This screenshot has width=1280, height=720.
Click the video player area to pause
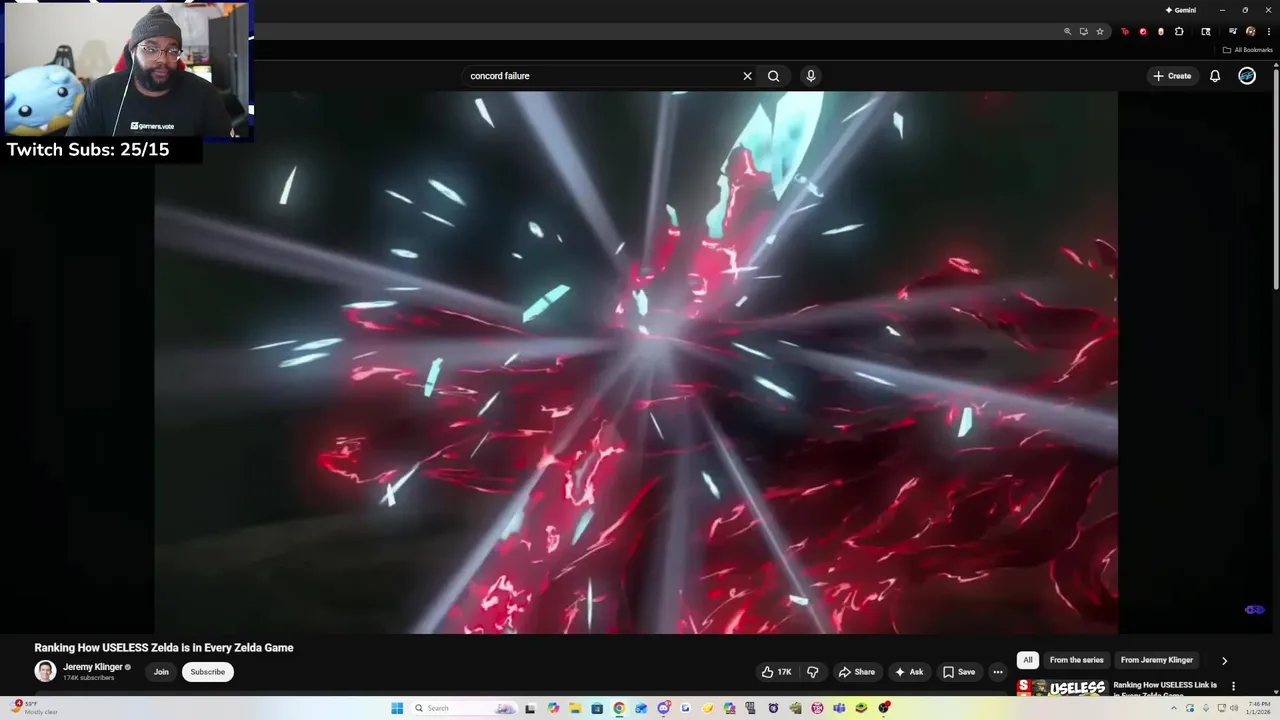pyautogui.click(x=636, y=362)
